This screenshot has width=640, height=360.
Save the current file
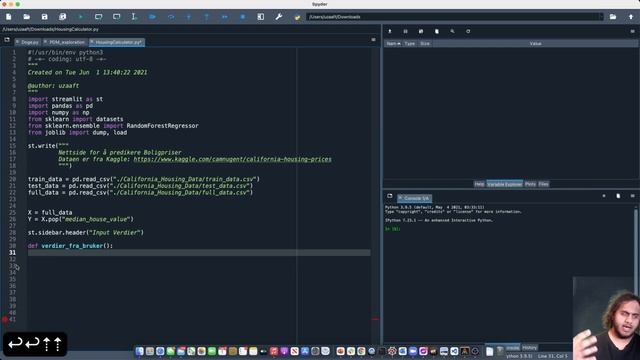pos(44,17)
